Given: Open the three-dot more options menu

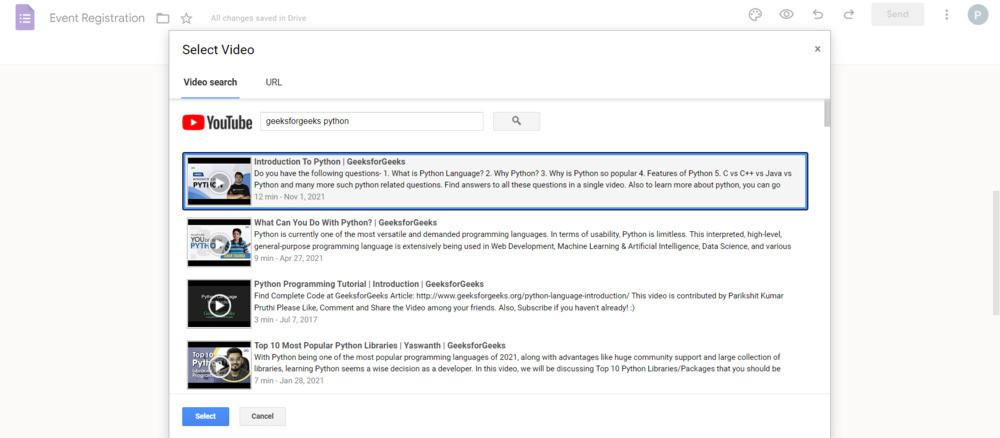Looking at the screenshot, I should click(x=946, y=15).
